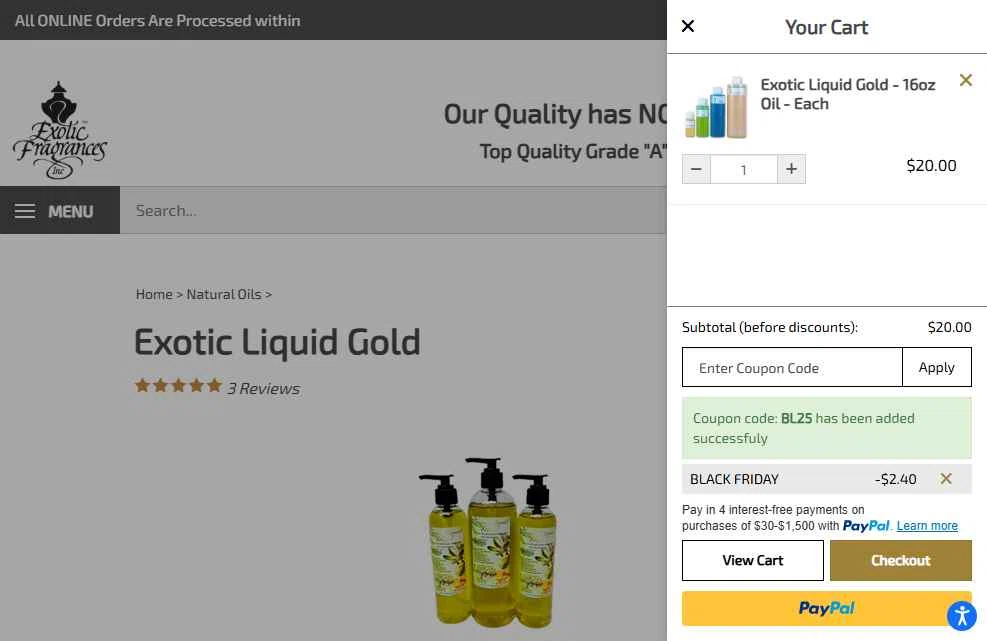Click the cart item thumbnail image
The height and width of the screenshot is (641, 987).
click(716, 107)
